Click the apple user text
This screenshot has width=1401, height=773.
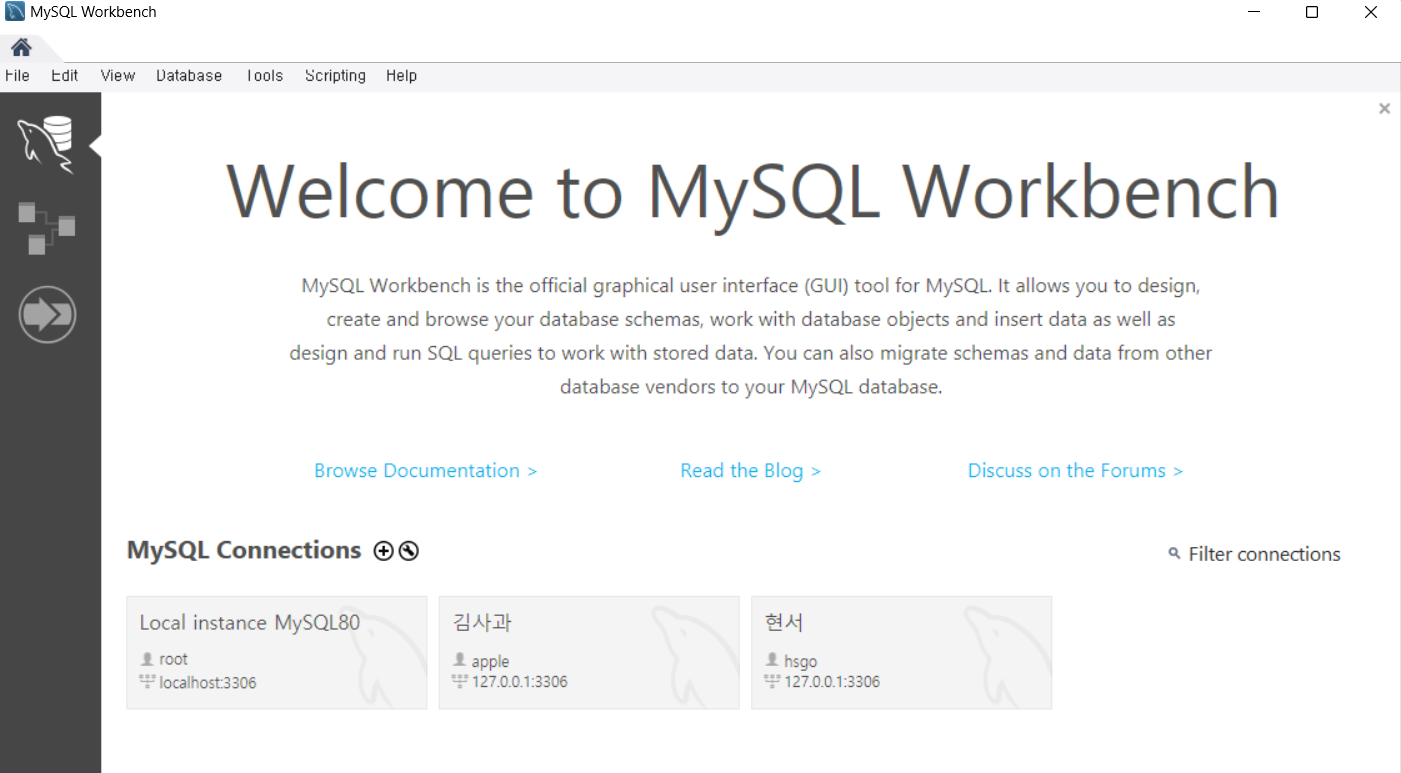click(x=490, y=661)
